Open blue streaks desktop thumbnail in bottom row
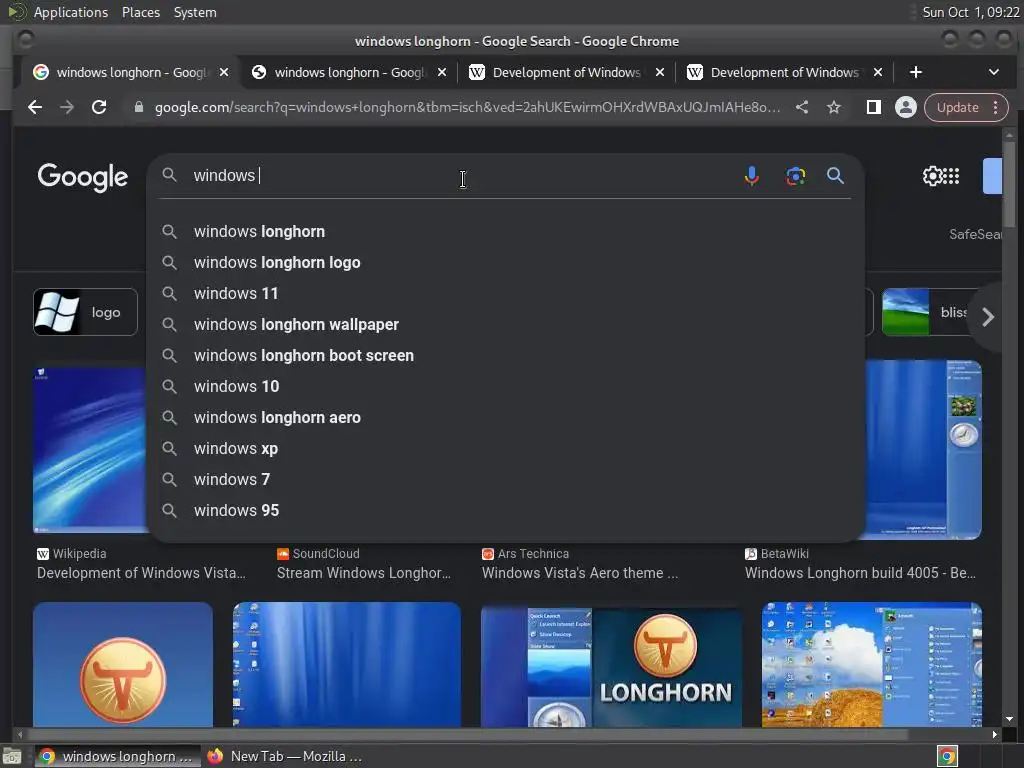This screenshot has width=1024, height=768. pos(347,665)
